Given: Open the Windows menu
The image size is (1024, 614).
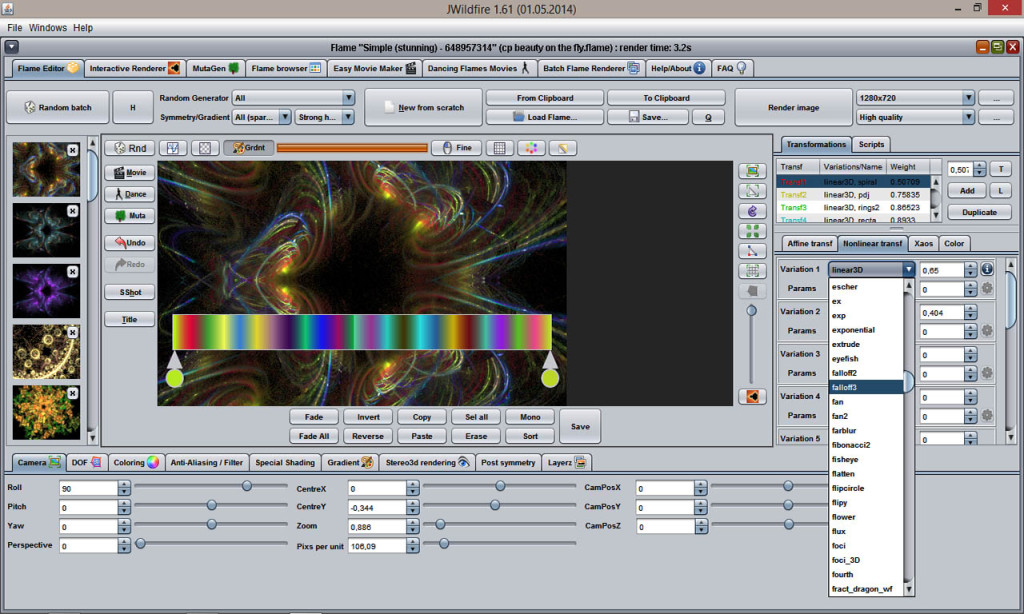Looking at the screenshot, I should point(48,27).
